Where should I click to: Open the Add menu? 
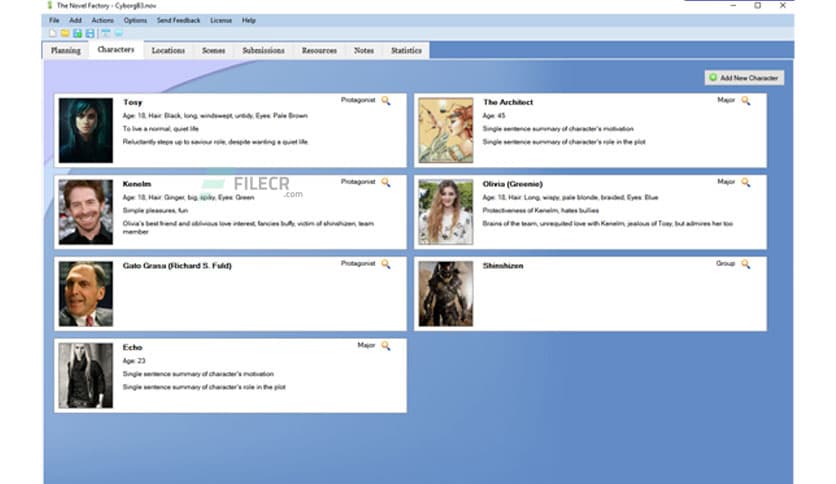pos(76,20)
